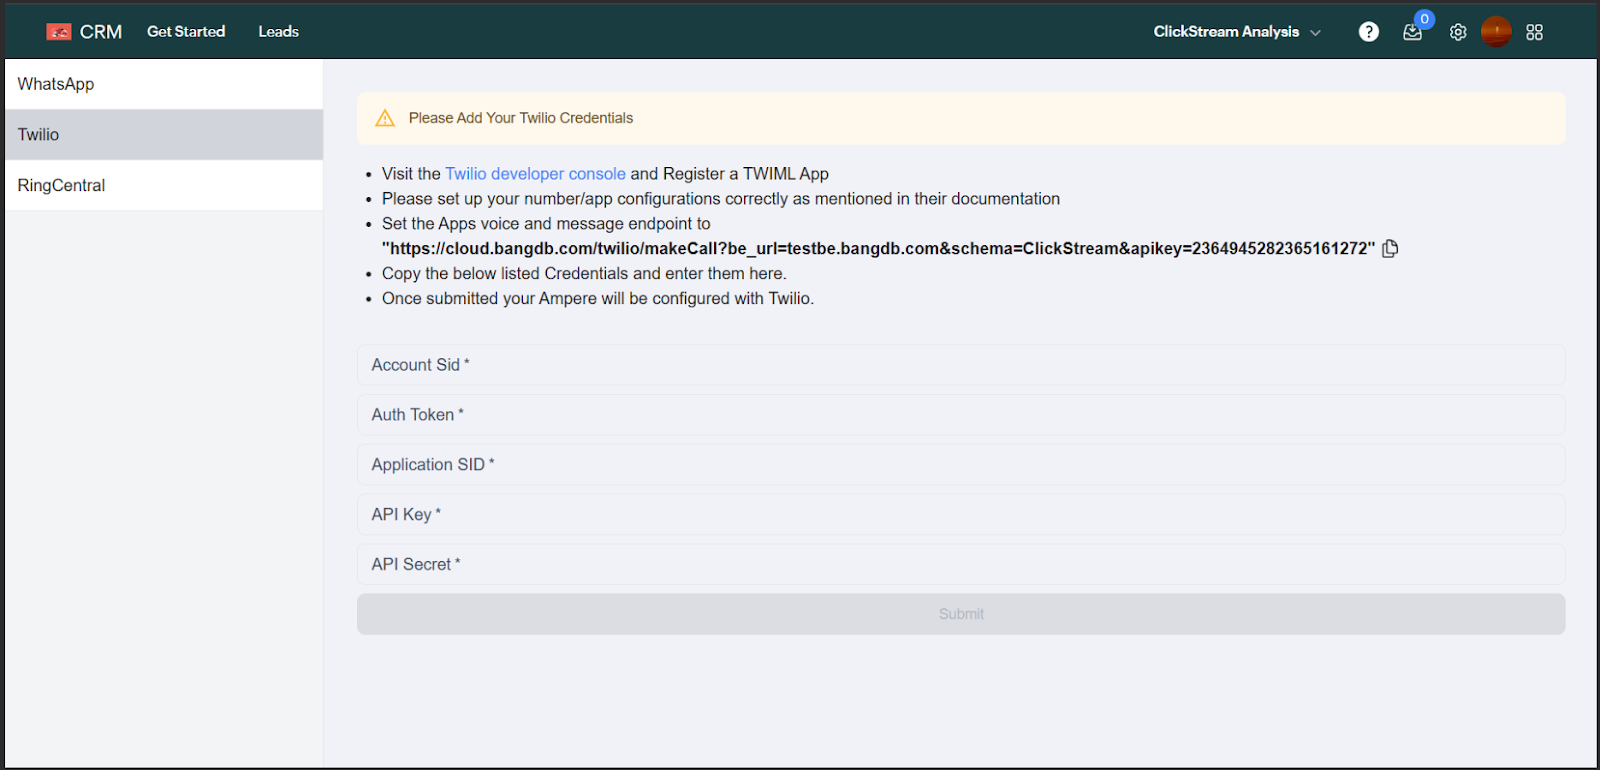Click the 'Once submitted your Ampere' line
The height and width of the screenshot is (770, 1600).
pos(598,299)
